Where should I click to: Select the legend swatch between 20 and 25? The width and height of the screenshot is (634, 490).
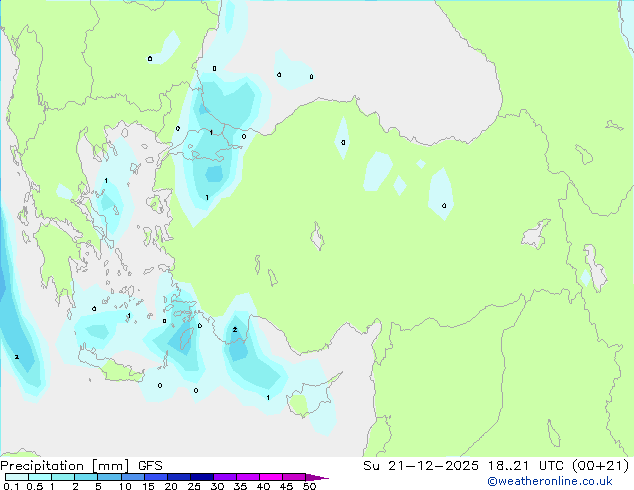click(x=178, y=477)
